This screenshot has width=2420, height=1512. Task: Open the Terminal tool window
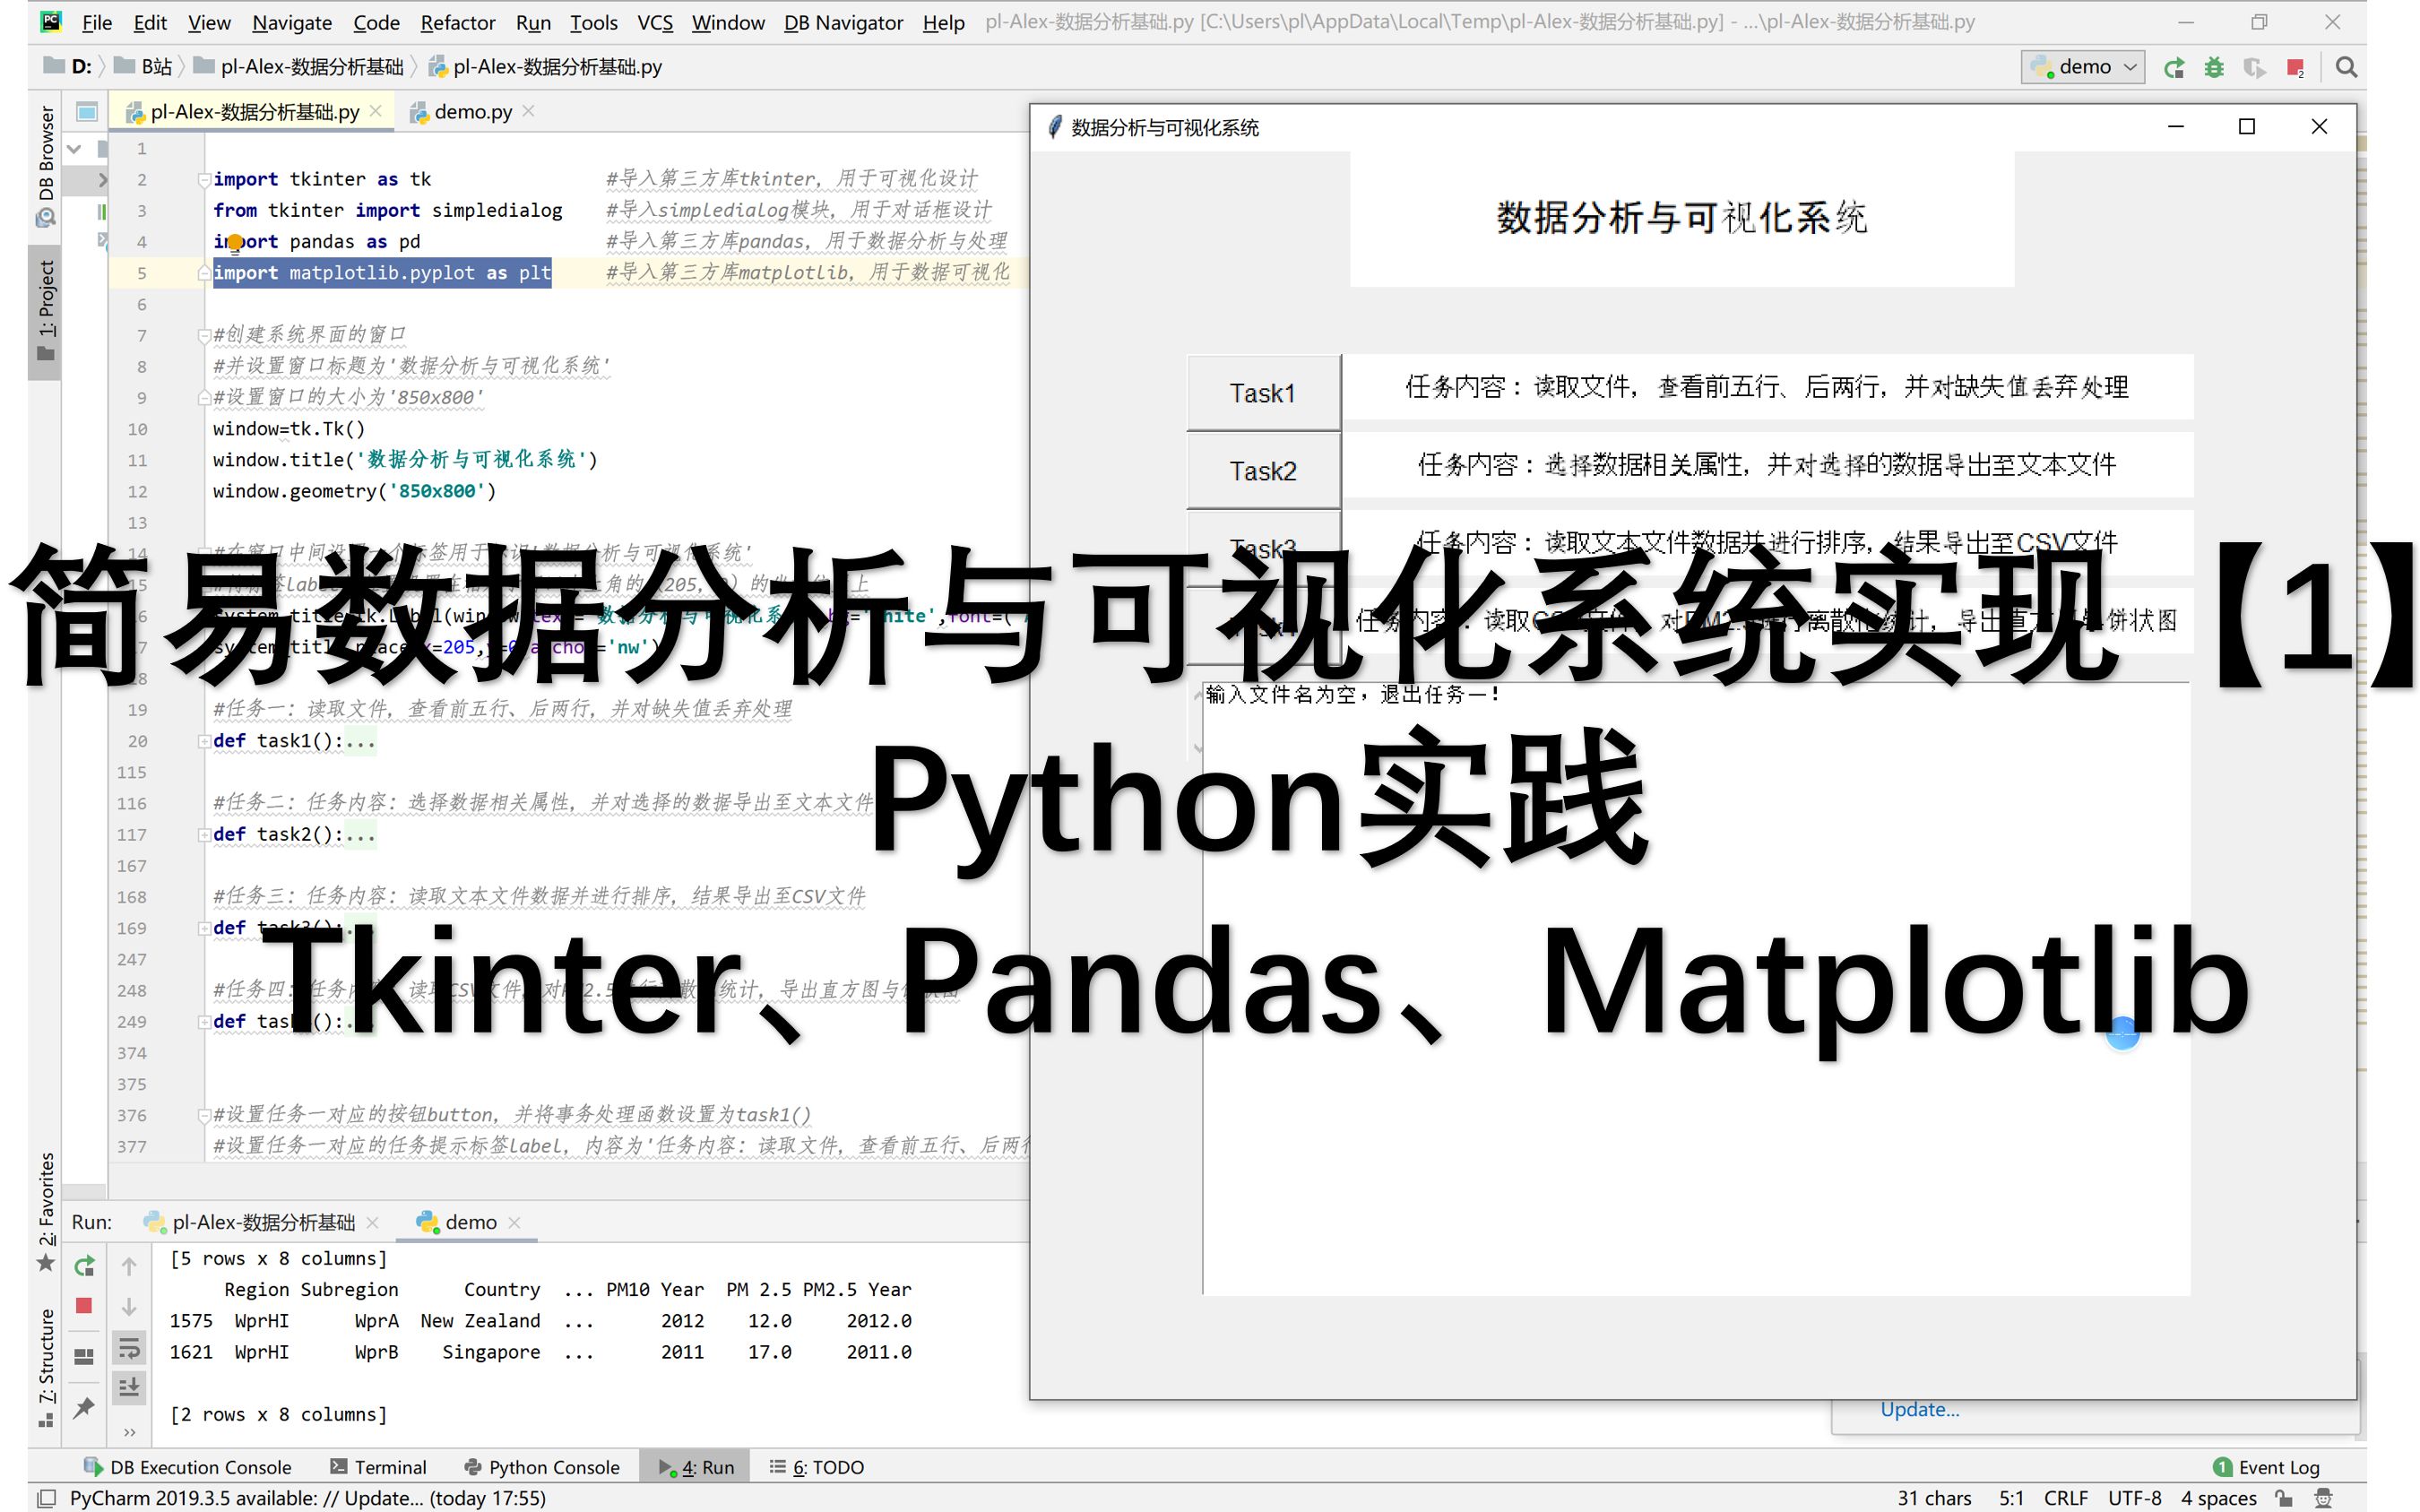[379, 1467]
